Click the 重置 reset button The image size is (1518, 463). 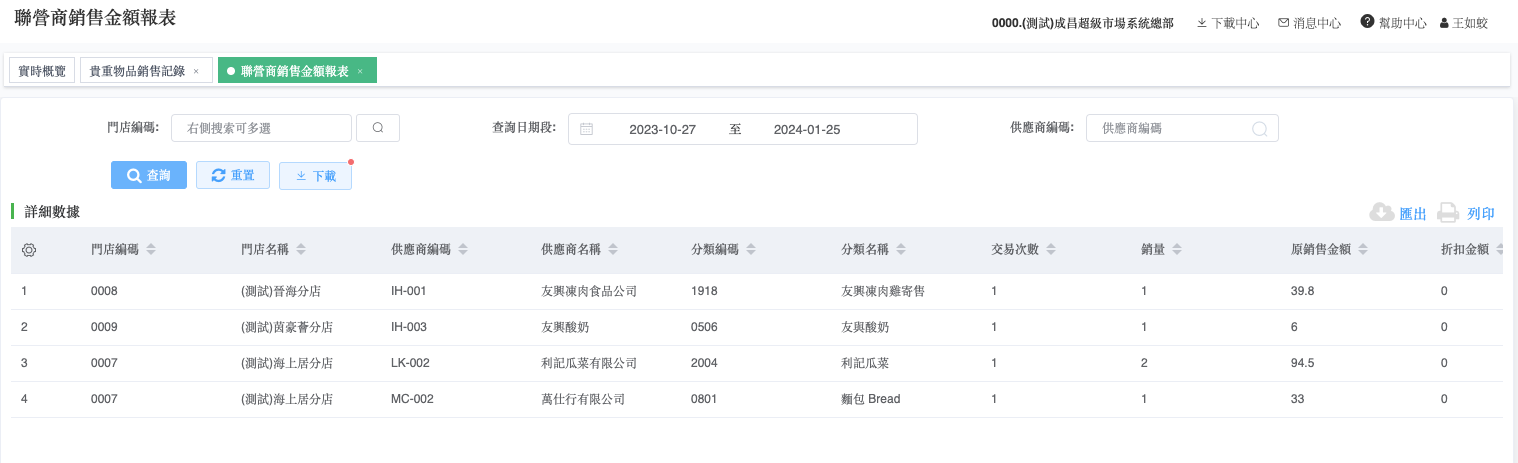(x=233, y=175)
